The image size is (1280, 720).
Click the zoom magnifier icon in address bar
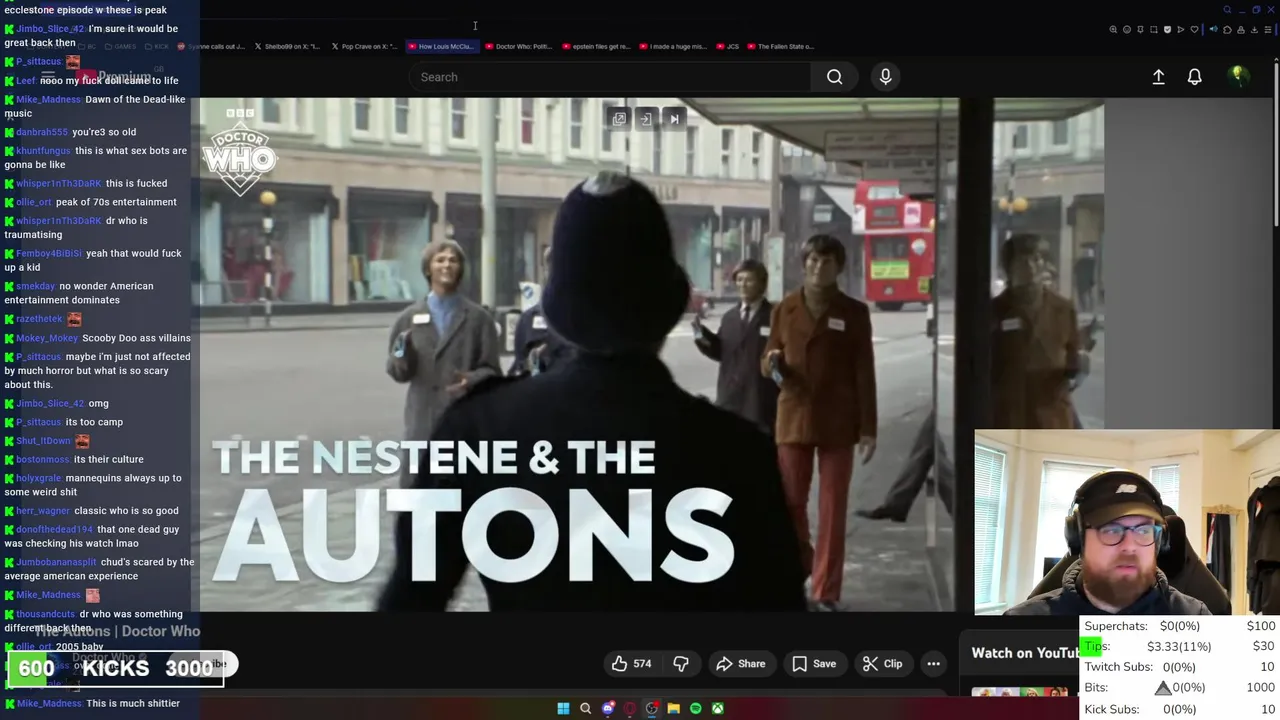tap(1113, 30)
